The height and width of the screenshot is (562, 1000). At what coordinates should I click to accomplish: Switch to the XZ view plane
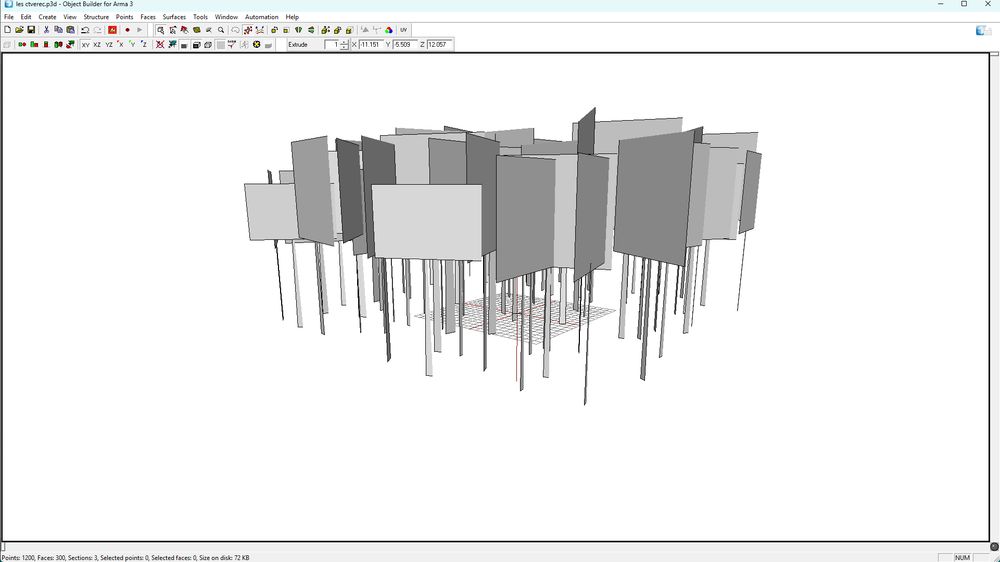97,45
